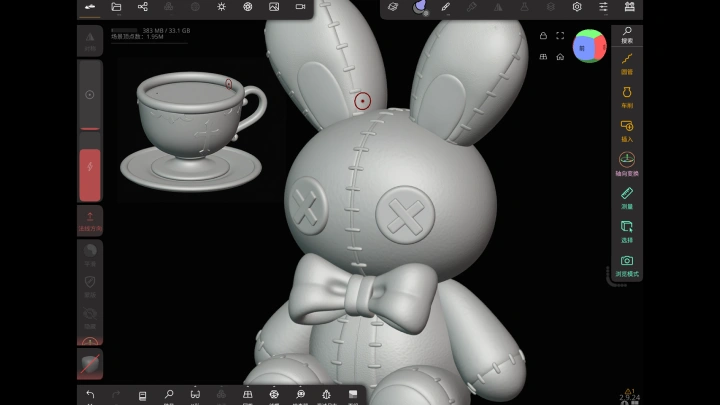
Task: Toggle the wireframe sphere icon in bottom bar
Action: tap(274, 394)
